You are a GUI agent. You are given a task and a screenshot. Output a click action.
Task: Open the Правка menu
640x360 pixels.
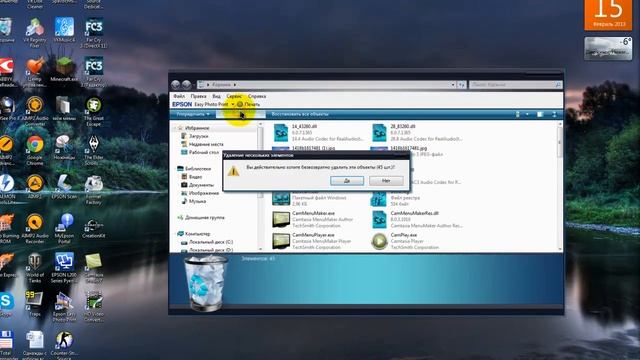pyautogui.click(x=198, y=96)
